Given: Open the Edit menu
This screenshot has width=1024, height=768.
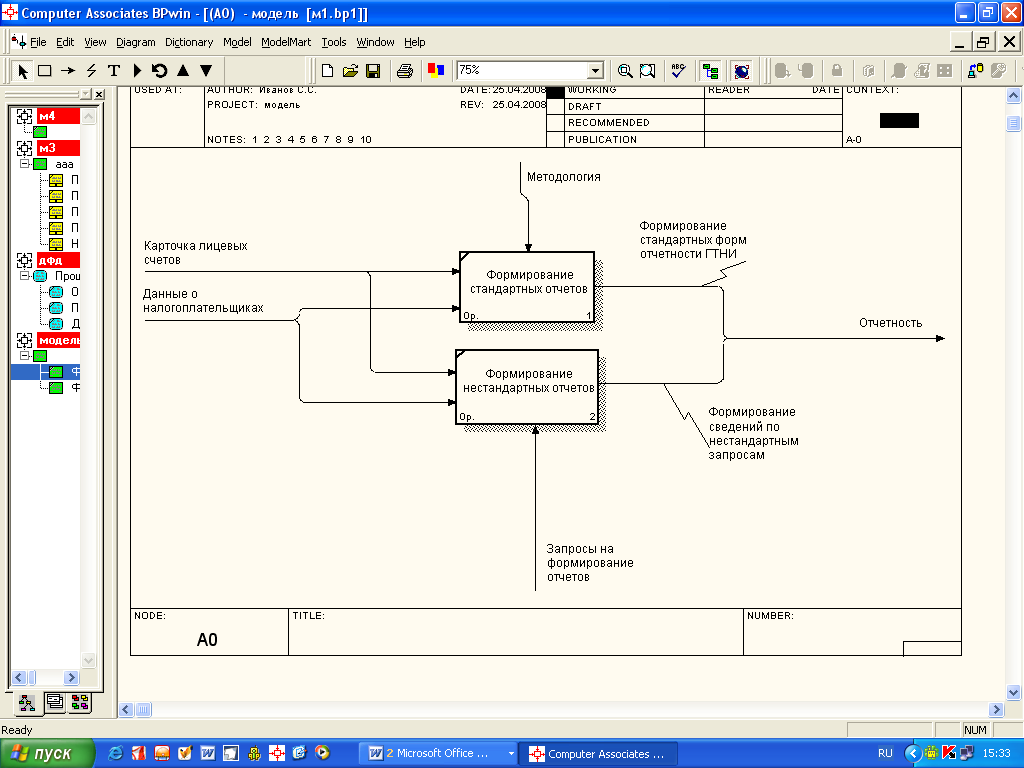Looking at the screenshot, I should pos(65,42).
